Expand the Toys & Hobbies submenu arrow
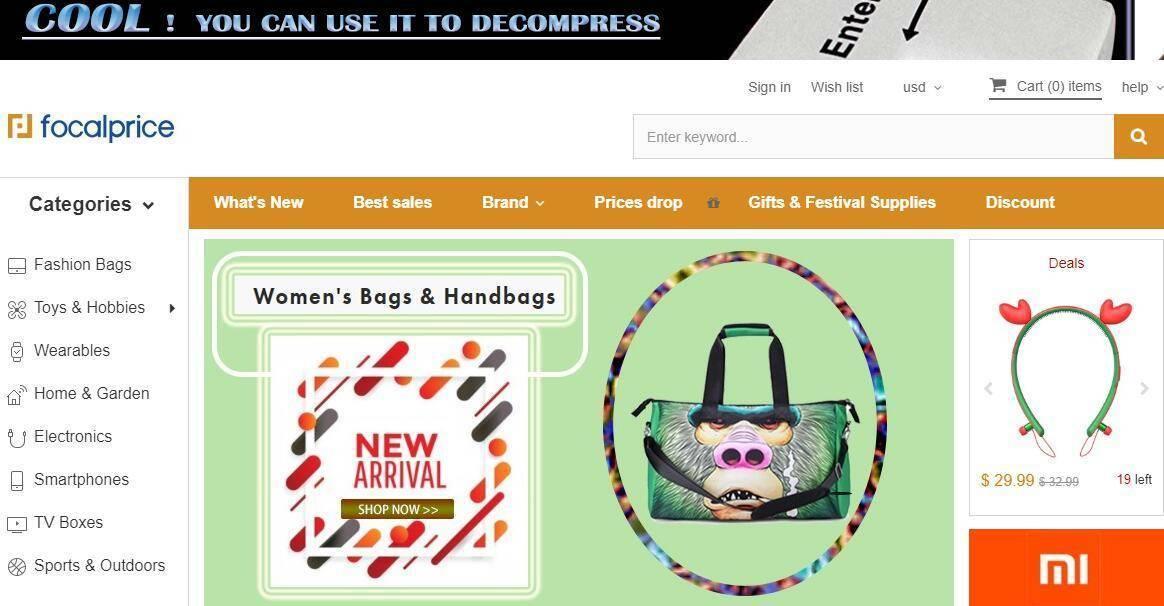The height and width of the screenshot is (606, 1164). [x=172, y=308]
